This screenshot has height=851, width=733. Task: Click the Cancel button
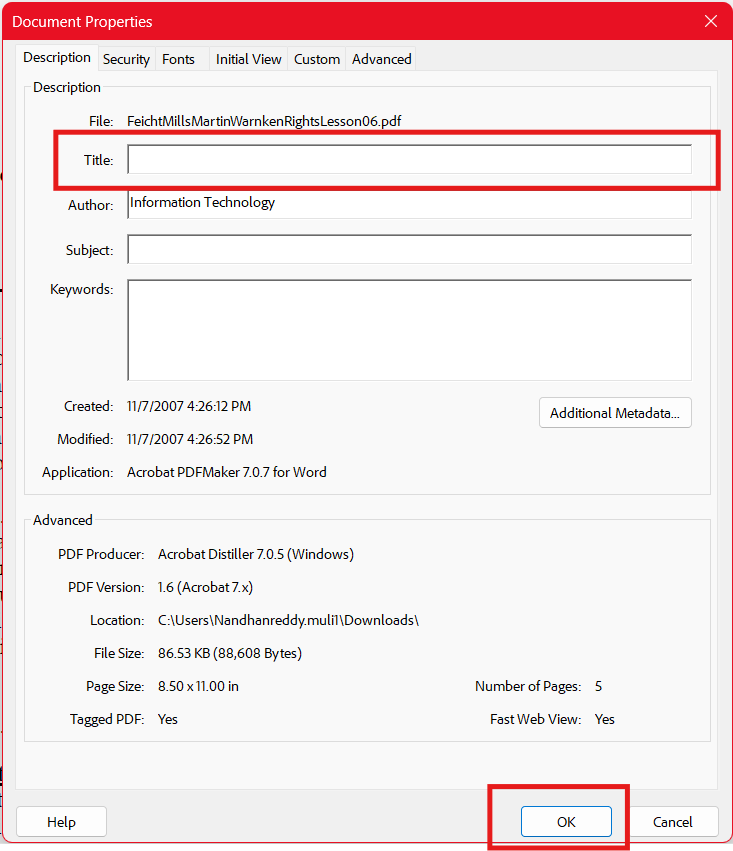coord(673,822)
